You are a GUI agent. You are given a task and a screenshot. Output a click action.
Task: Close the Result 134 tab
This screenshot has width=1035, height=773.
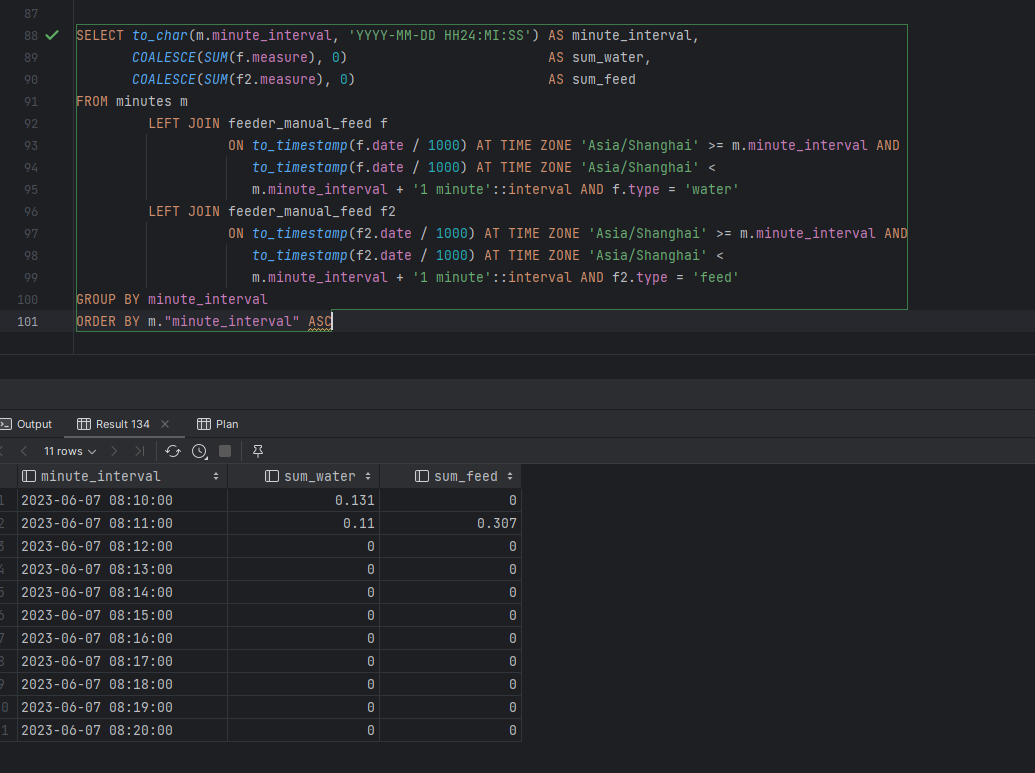pos(163,424)
